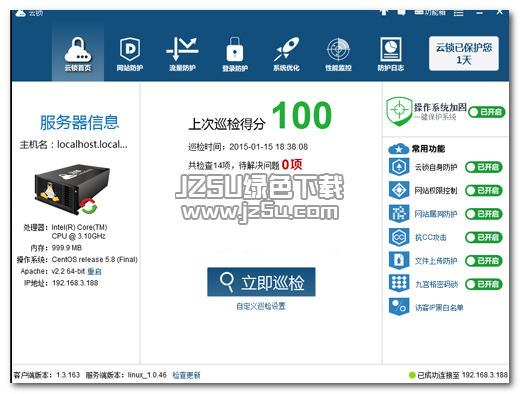Click the 网站权限控制 label
The width and height of the screenshot is (520, 394).
436,191
